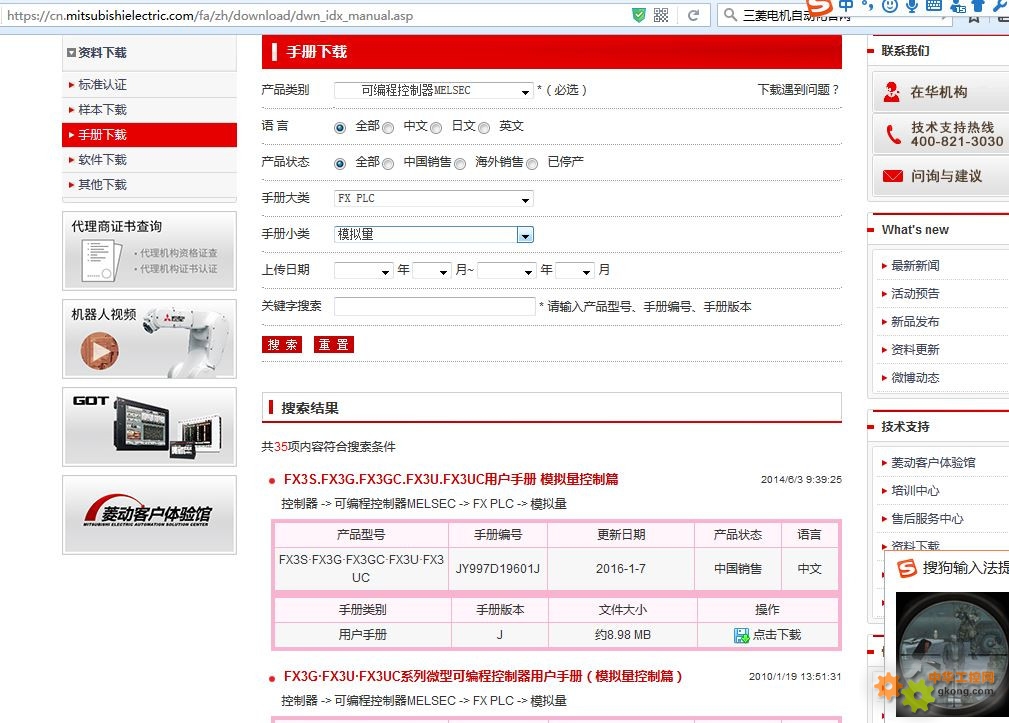Open the end year upload date dropdown

tap(506, 271)
